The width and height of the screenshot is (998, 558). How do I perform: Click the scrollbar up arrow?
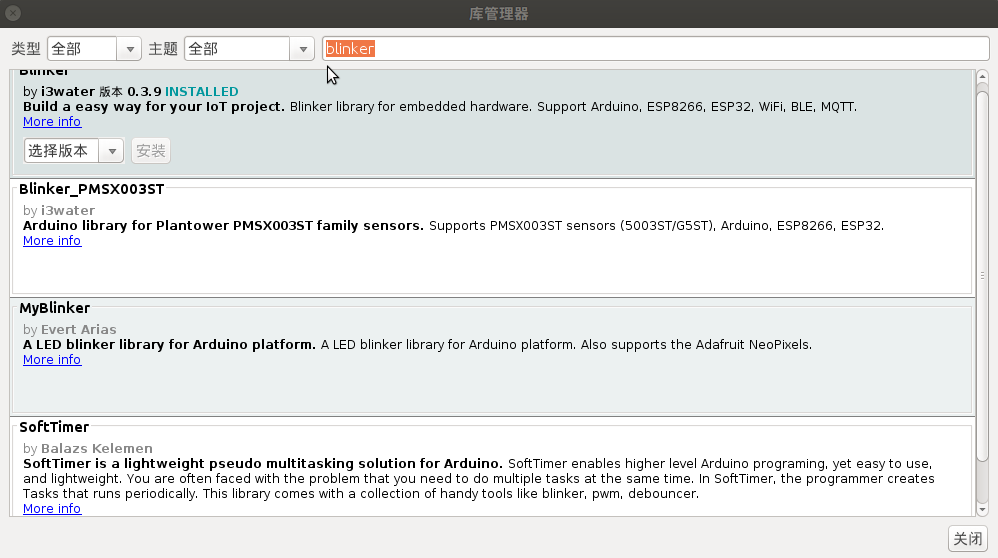click(982, 77)
